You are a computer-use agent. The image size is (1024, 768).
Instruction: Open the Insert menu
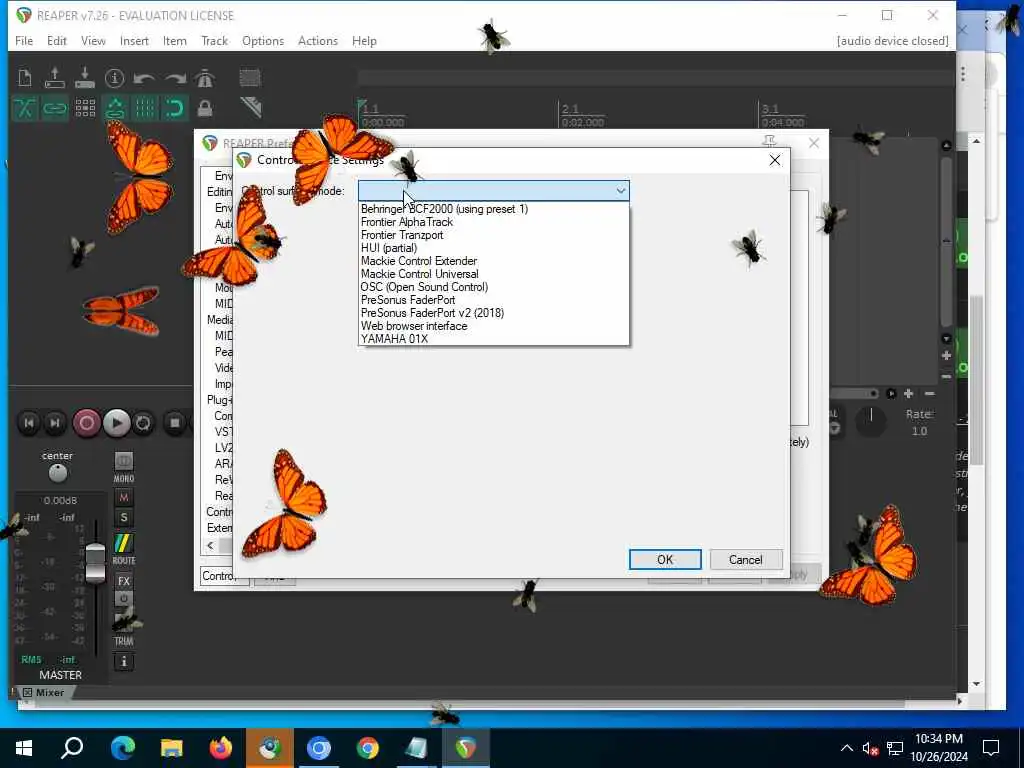click(x=134, y=40)
